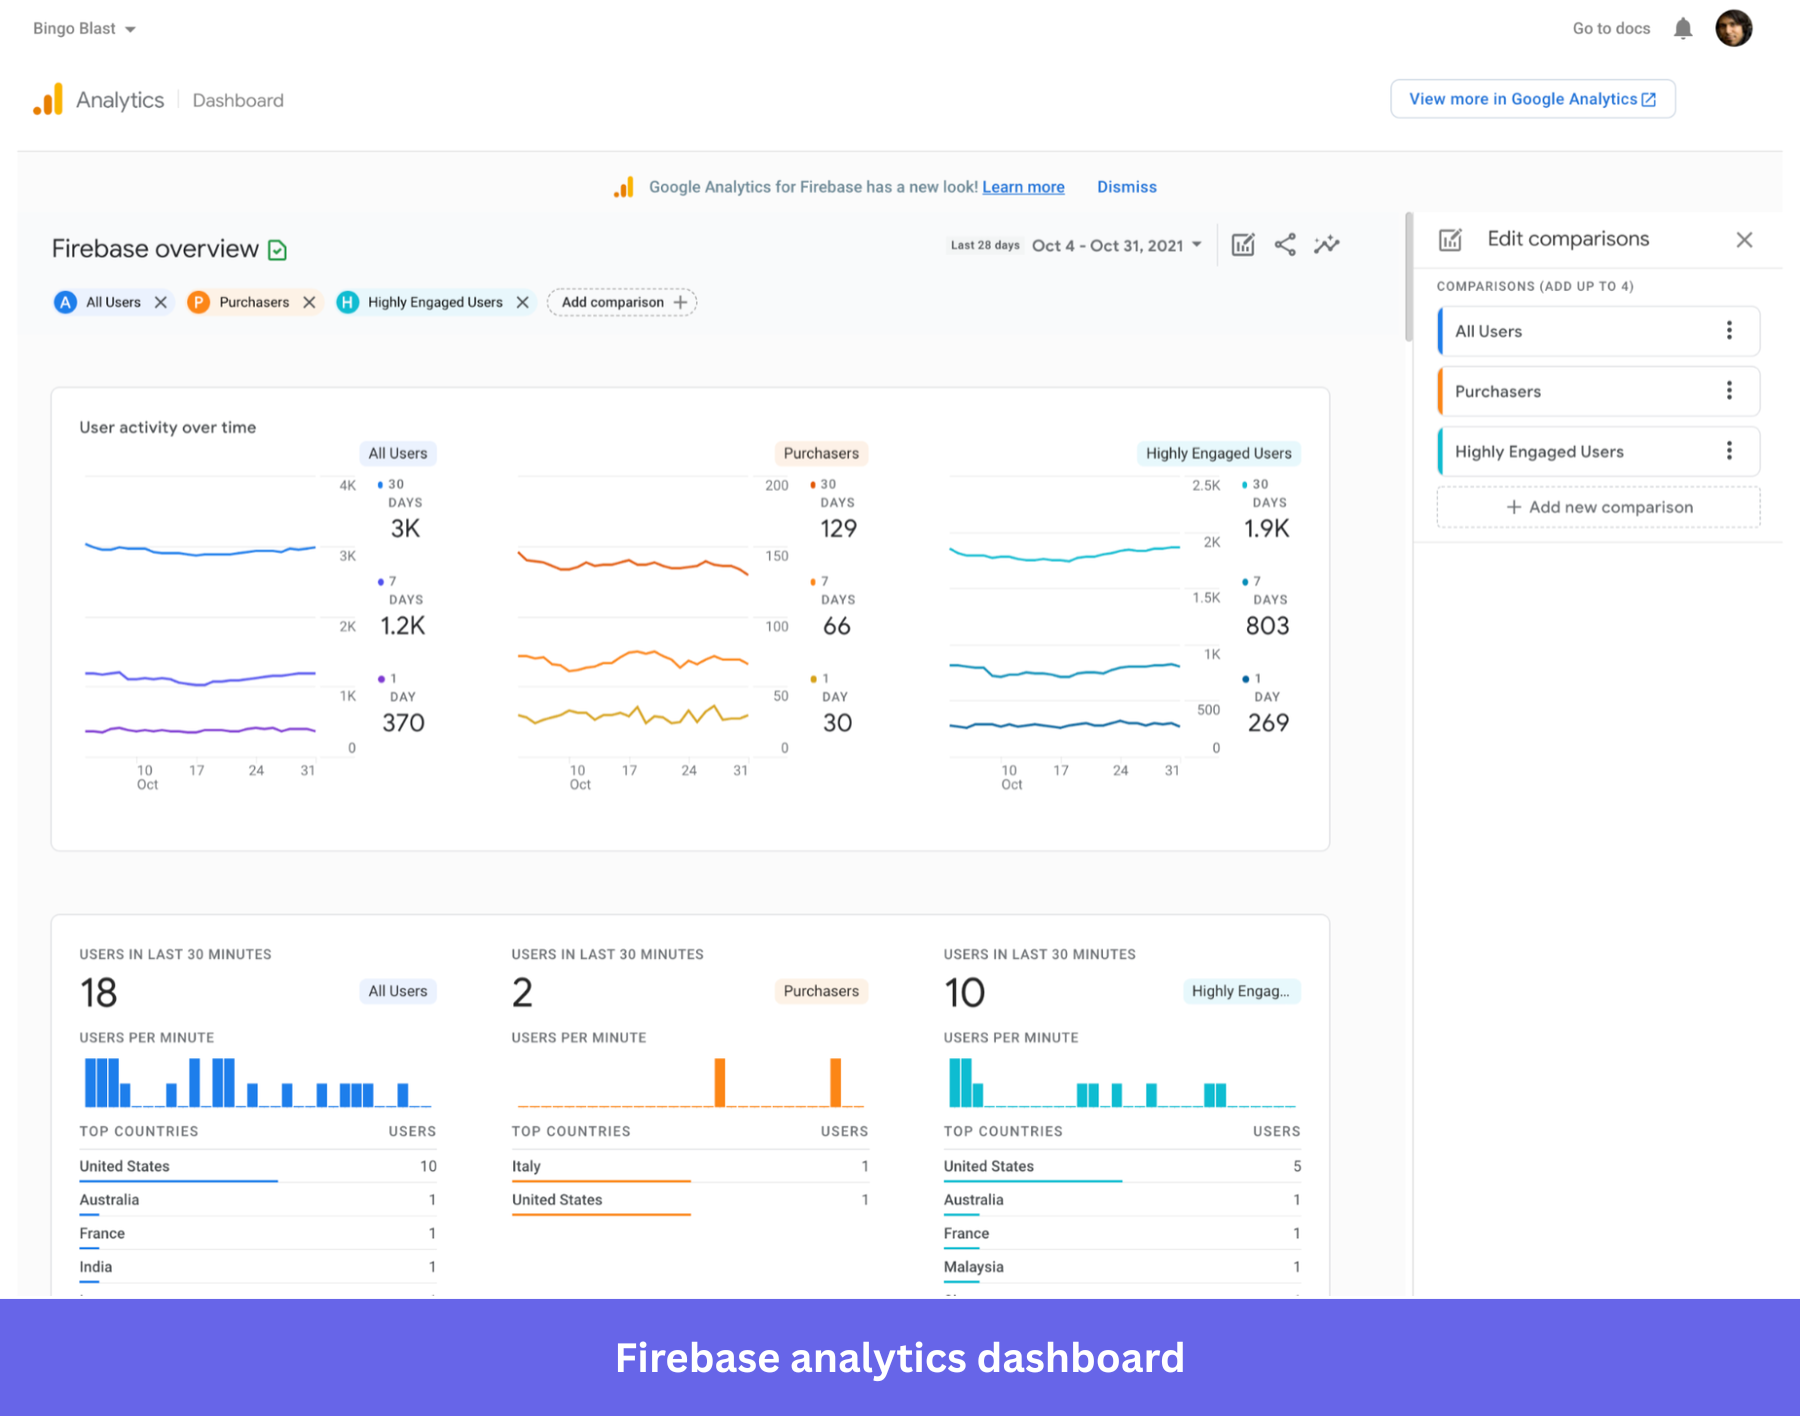Click the Firebase overview verified badge icon
1800x1416 pixels.
click(x=278, y=250)
